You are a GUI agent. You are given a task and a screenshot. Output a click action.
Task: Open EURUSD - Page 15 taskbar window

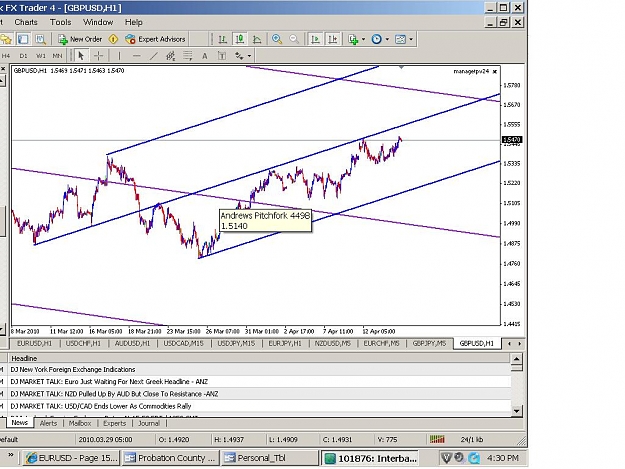(x=72, y=458)
